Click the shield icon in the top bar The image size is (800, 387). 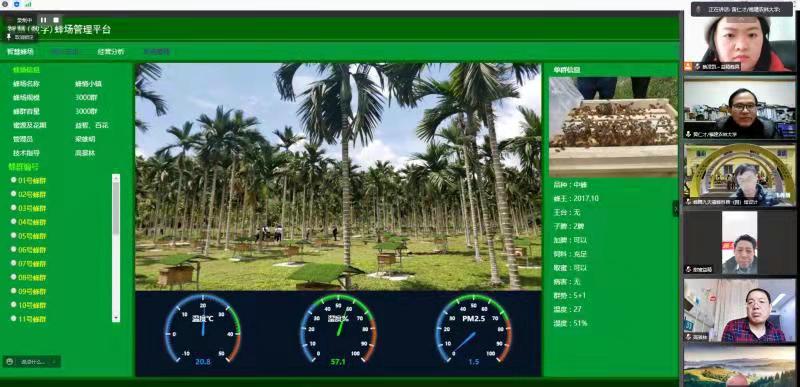16,4
